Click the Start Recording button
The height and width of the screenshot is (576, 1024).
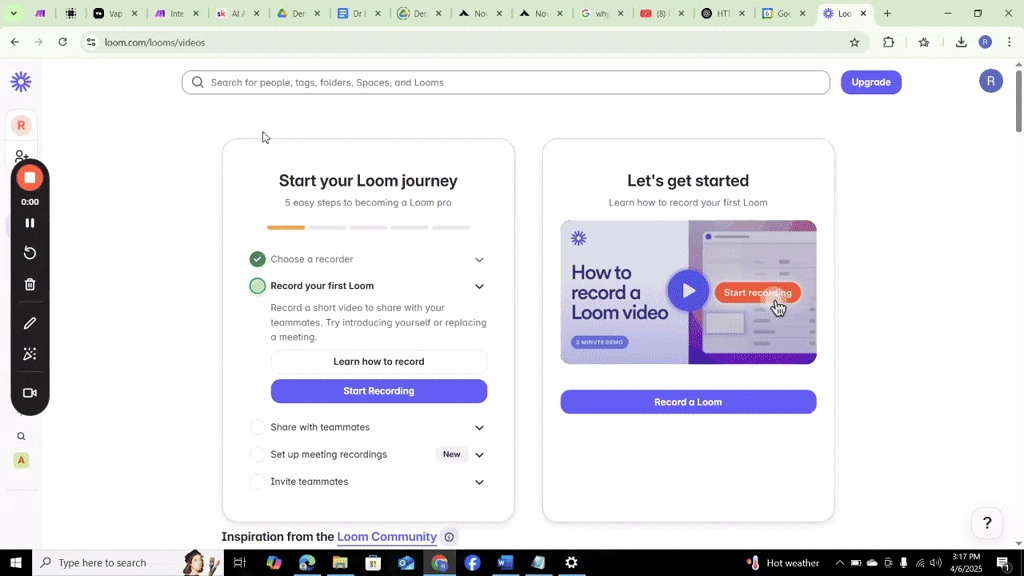coord(378,391)
